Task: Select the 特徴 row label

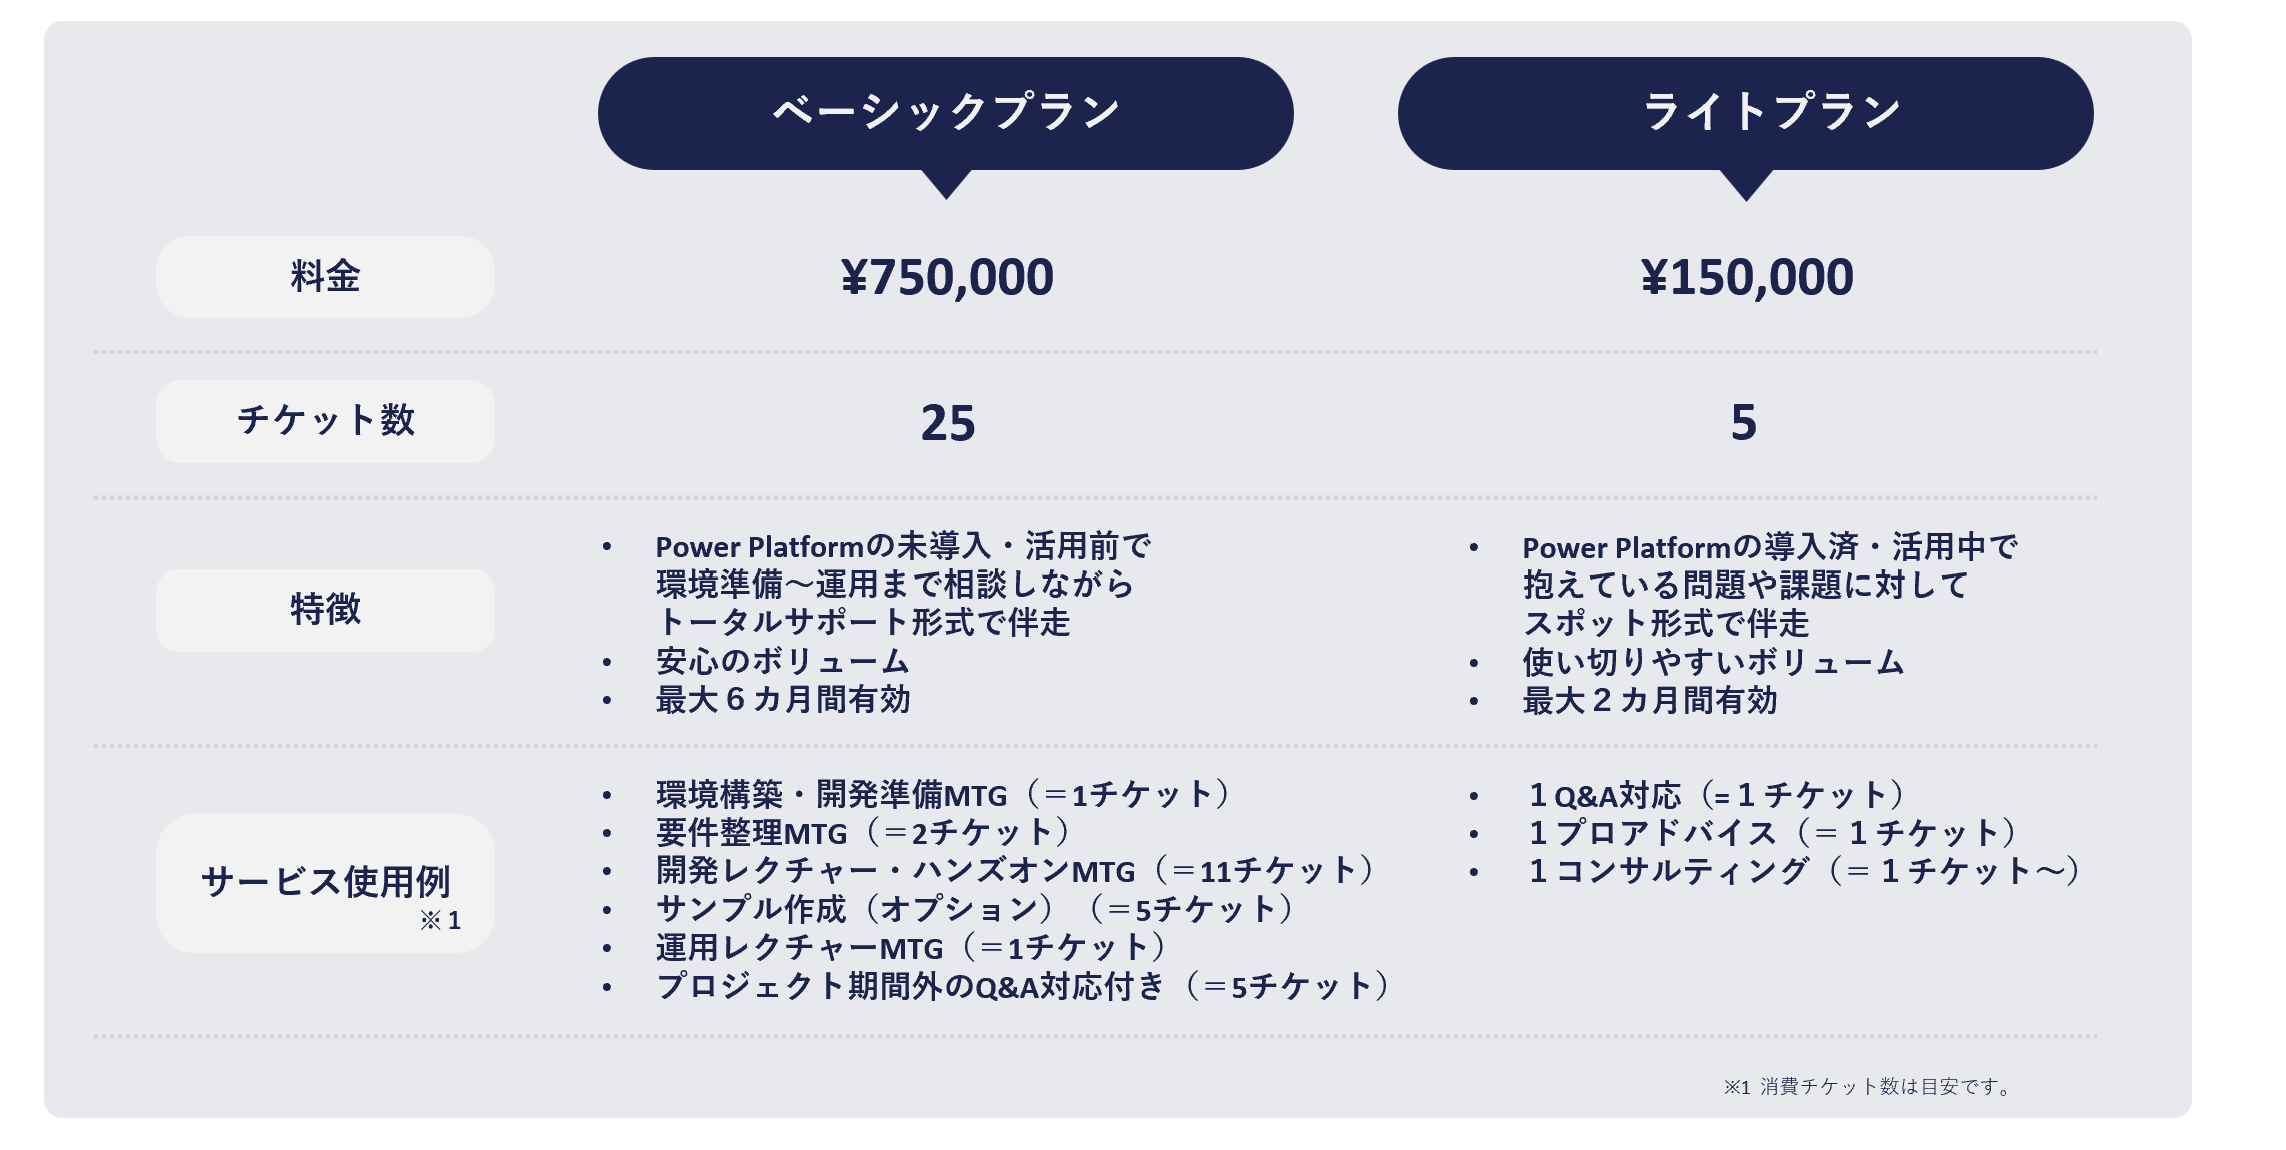Action: [x=325, y=610]
